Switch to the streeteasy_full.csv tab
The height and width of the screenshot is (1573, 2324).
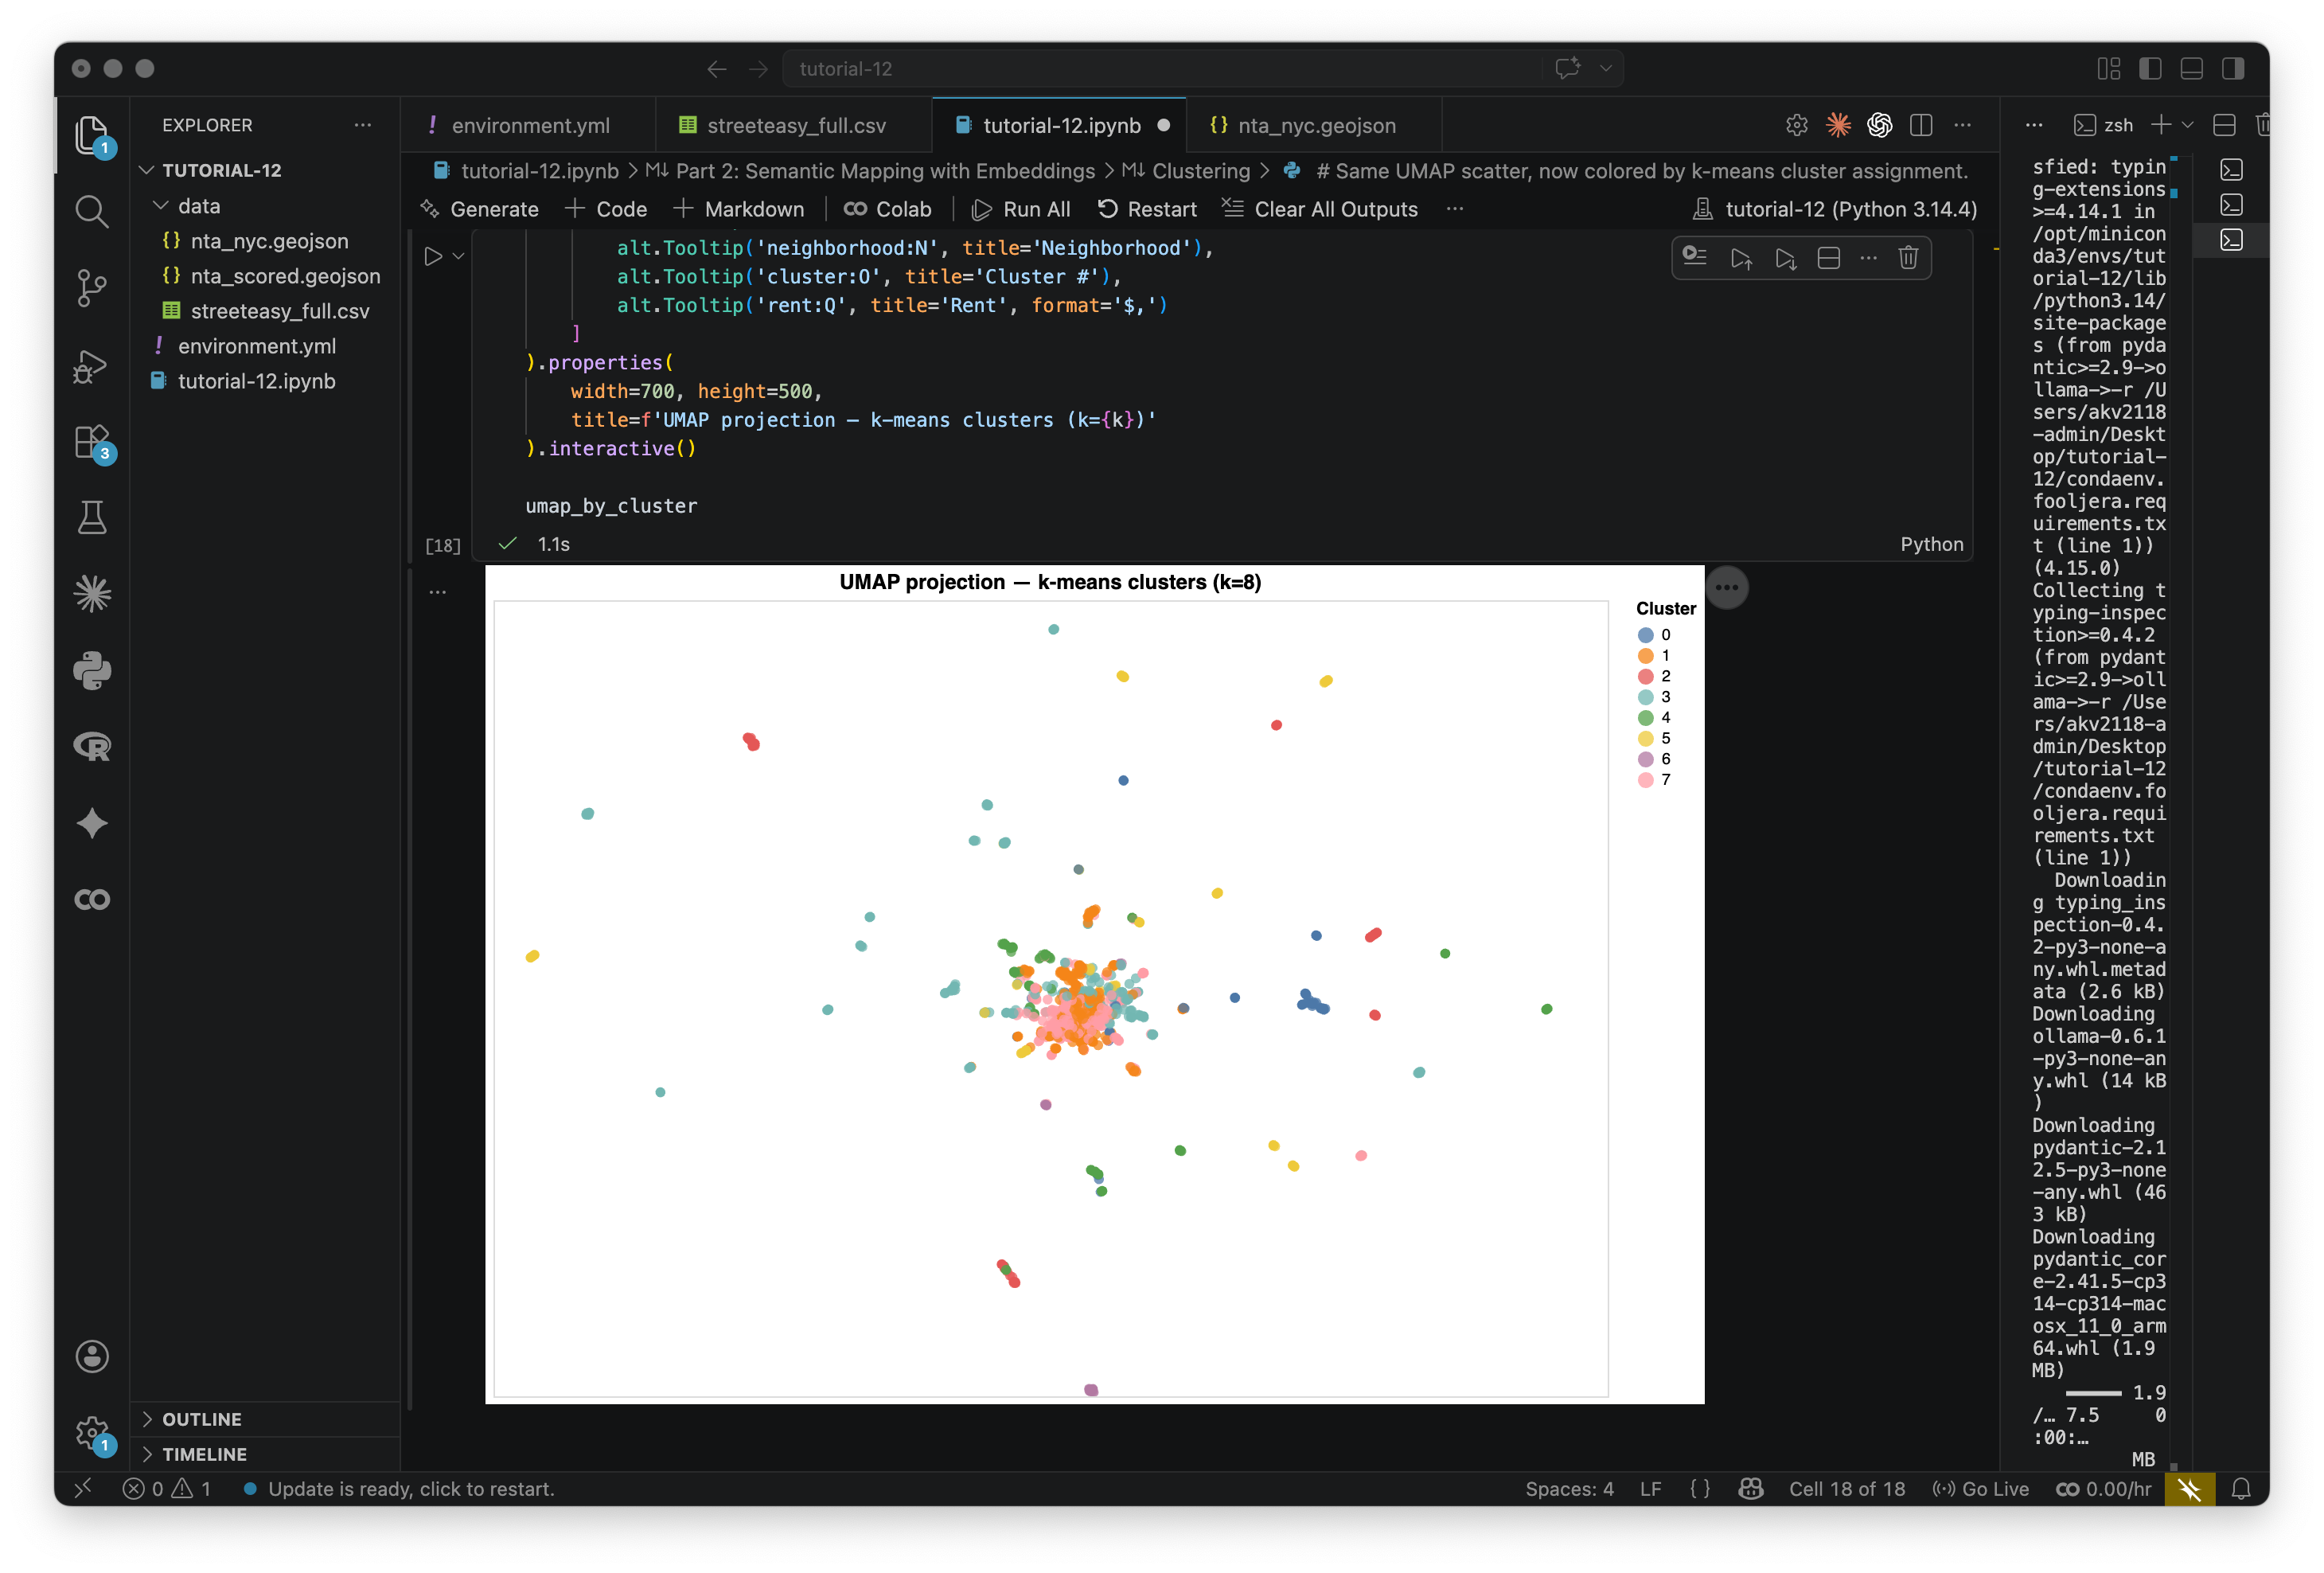click(x=795, y=126)
